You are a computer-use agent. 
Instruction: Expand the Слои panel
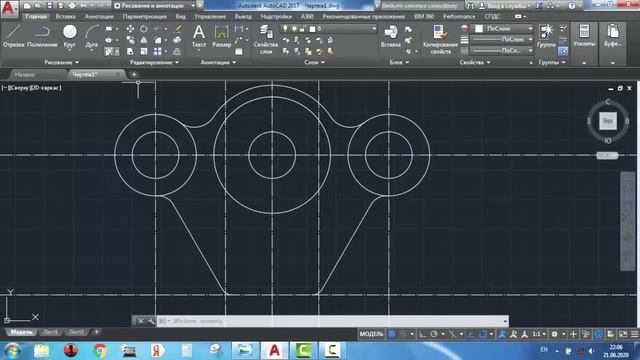314,62
